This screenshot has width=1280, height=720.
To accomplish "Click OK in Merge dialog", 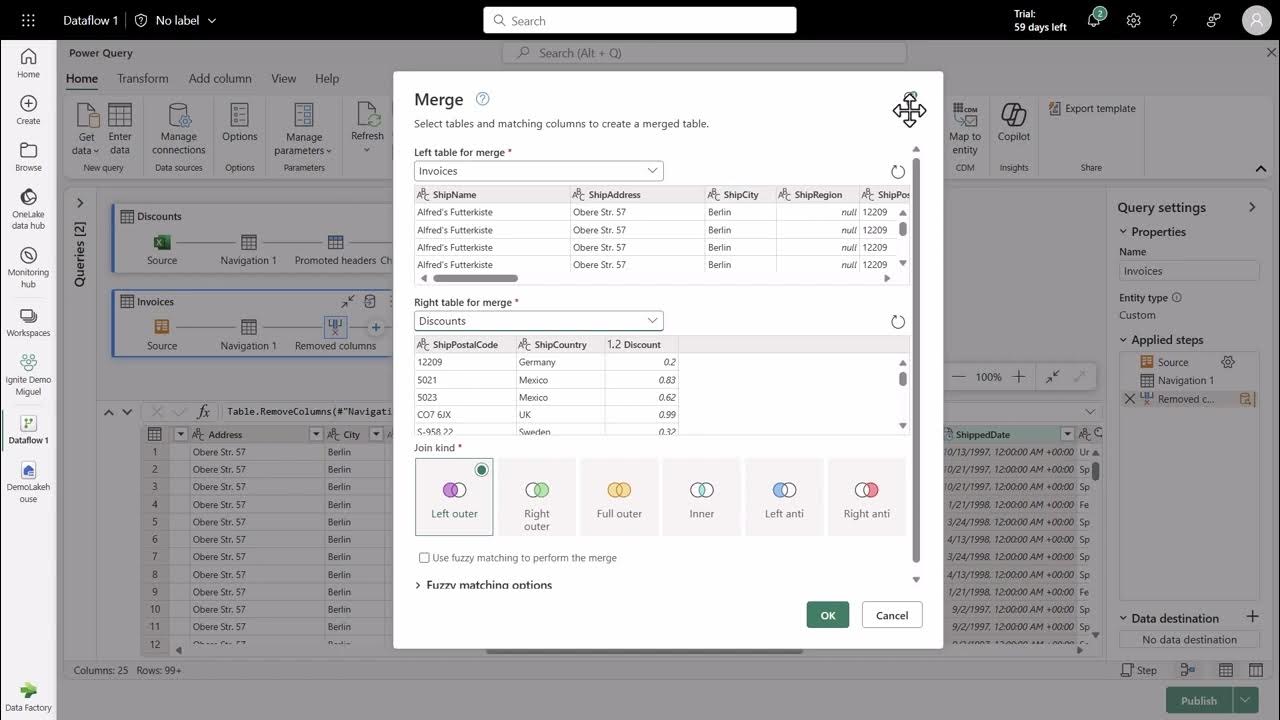I will pos(828,615).
